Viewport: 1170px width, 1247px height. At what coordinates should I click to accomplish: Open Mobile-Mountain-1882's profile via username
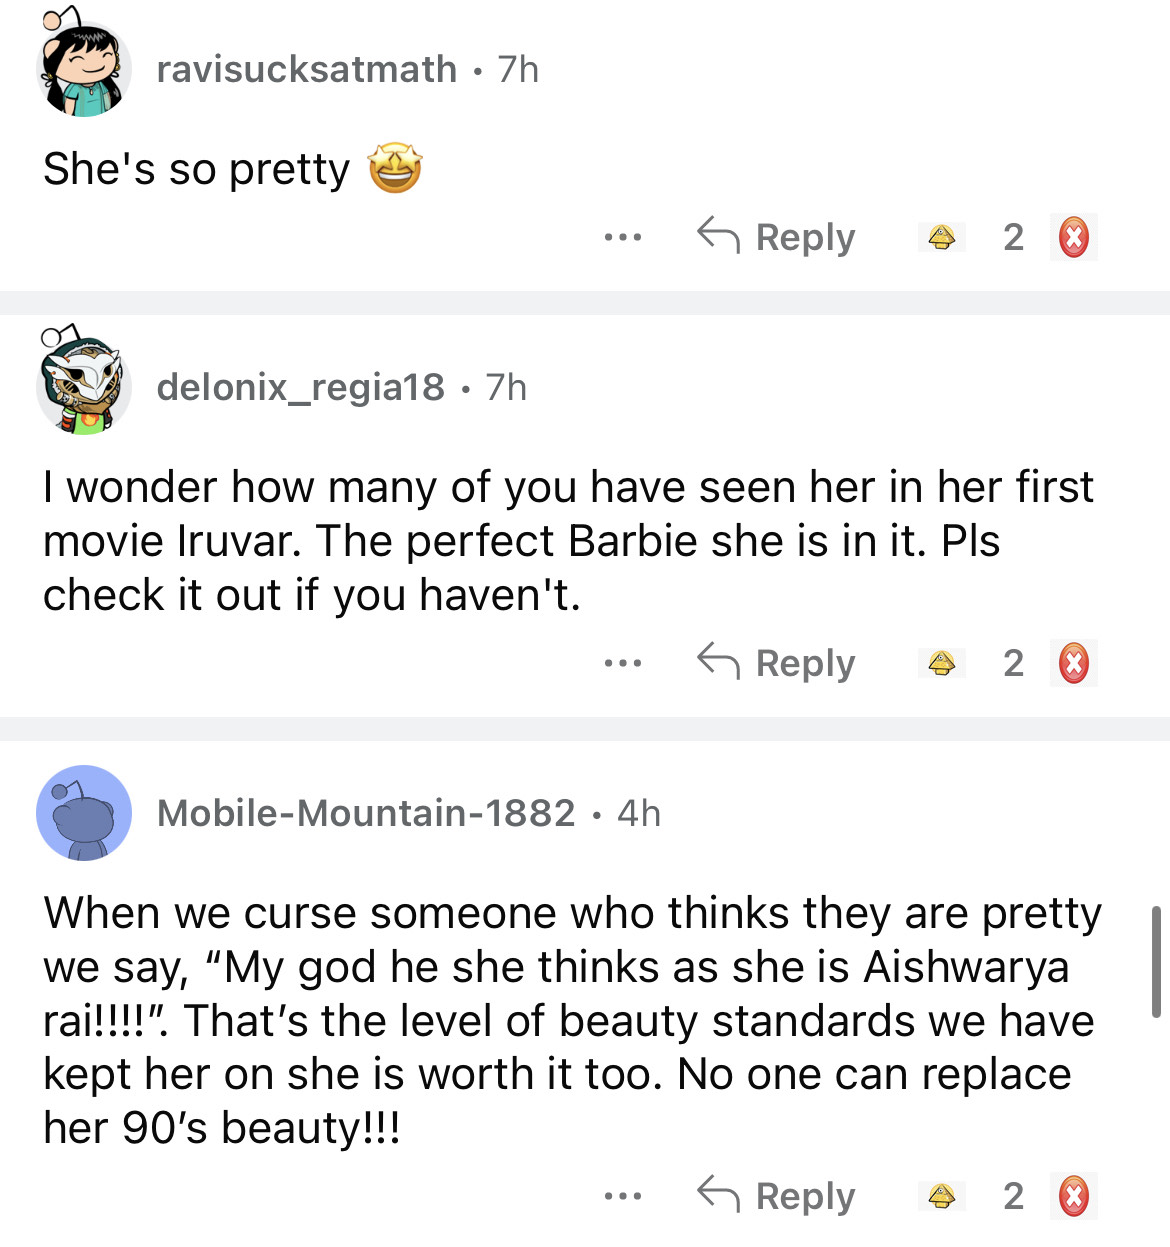tap(366, 813)
